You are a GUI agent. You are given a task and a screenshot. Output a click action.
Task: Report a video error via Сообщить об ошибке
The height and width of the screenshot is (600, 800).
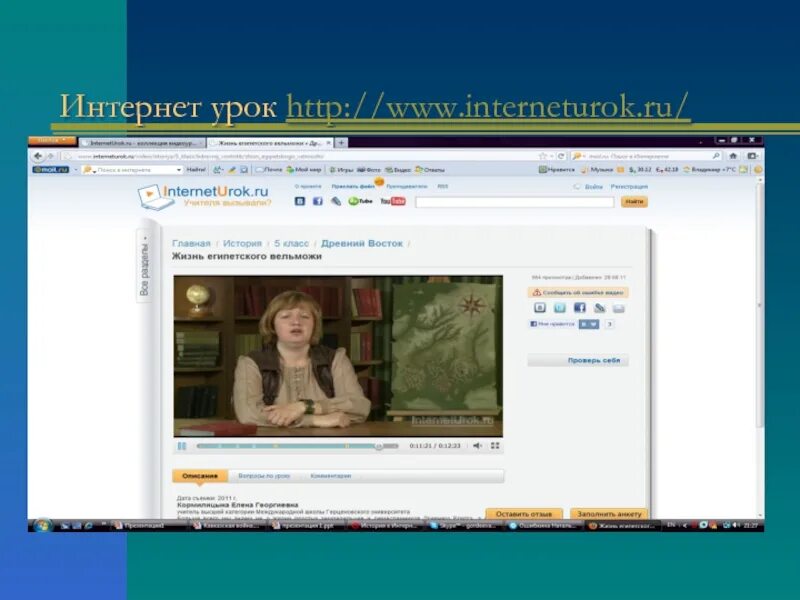click(578, 292)
